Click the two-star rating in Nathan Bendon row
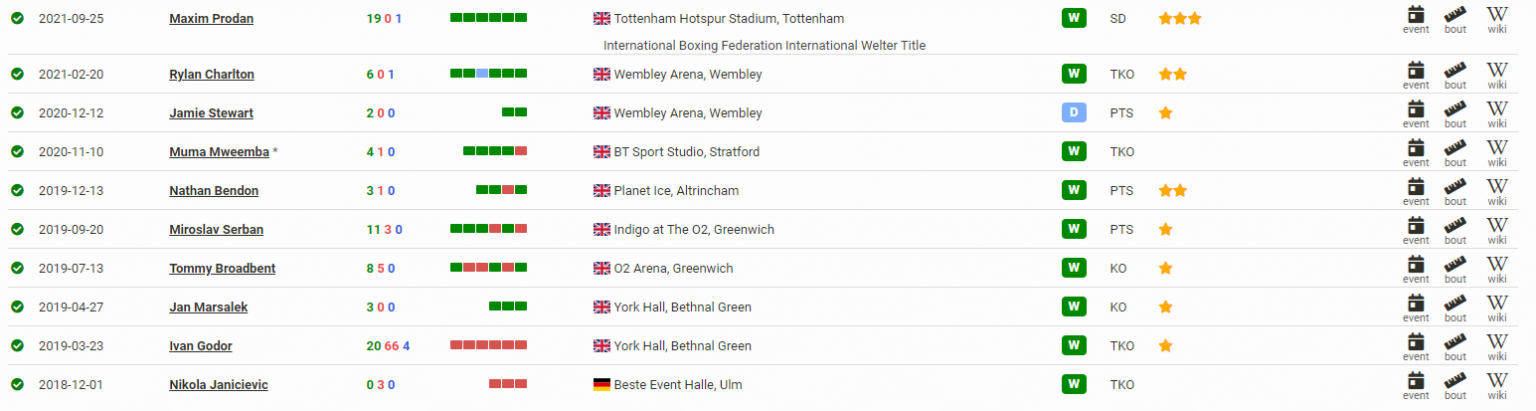The image size is (1536, 411). (1172, 191)
